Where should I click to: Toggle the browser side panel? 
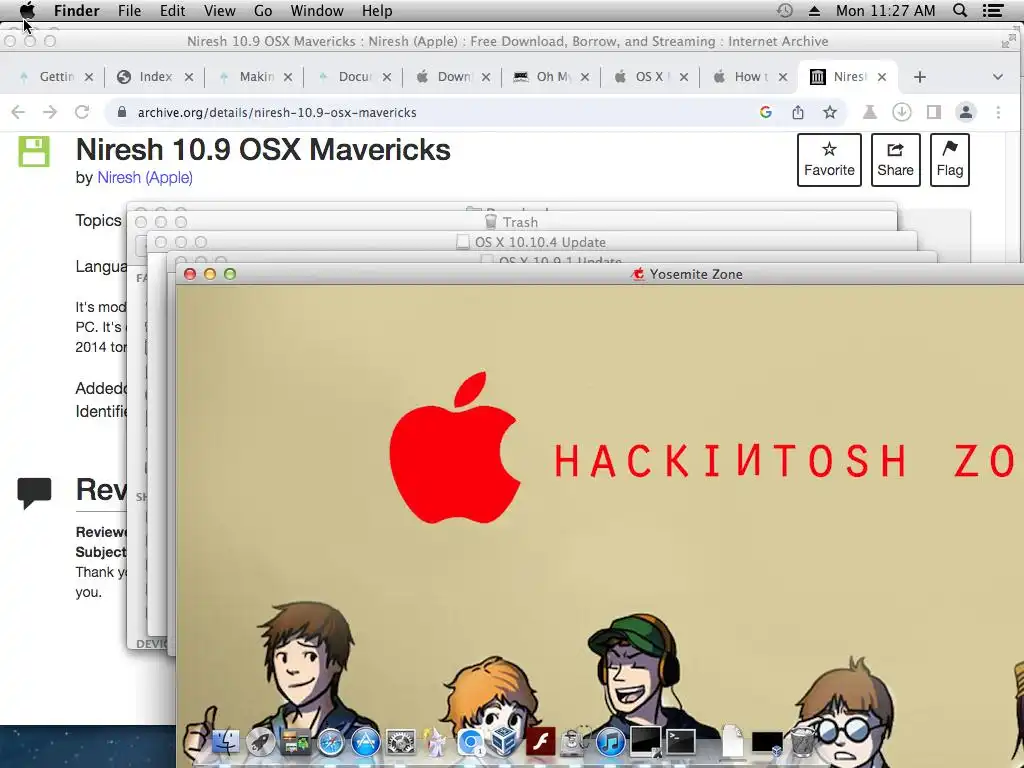pos(934,112)
